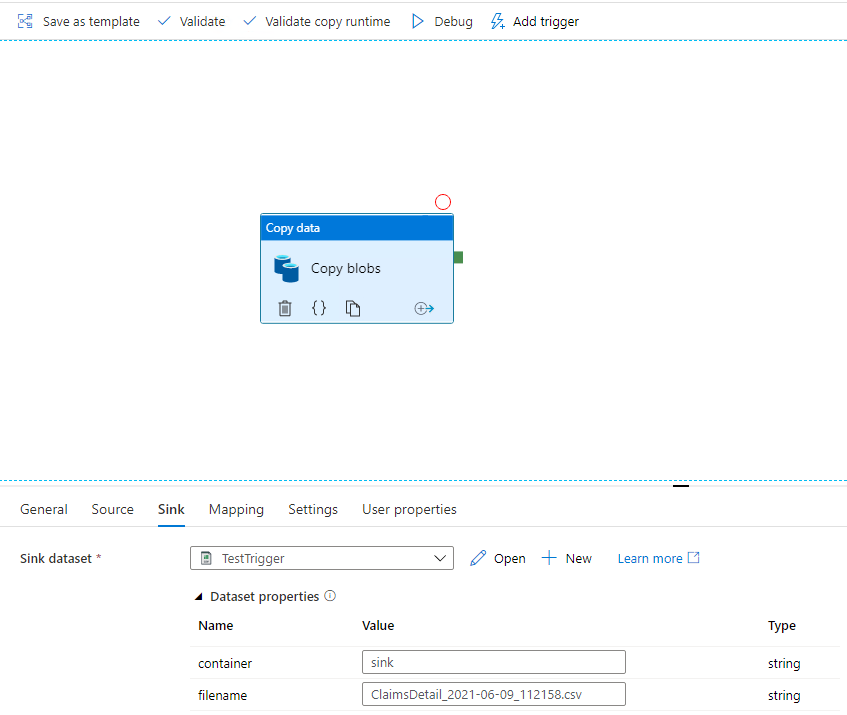Image resolution: width=847 pixels, height=715 pixels.
Task: Select the Copy data activity header
Action: pos(357,227)
